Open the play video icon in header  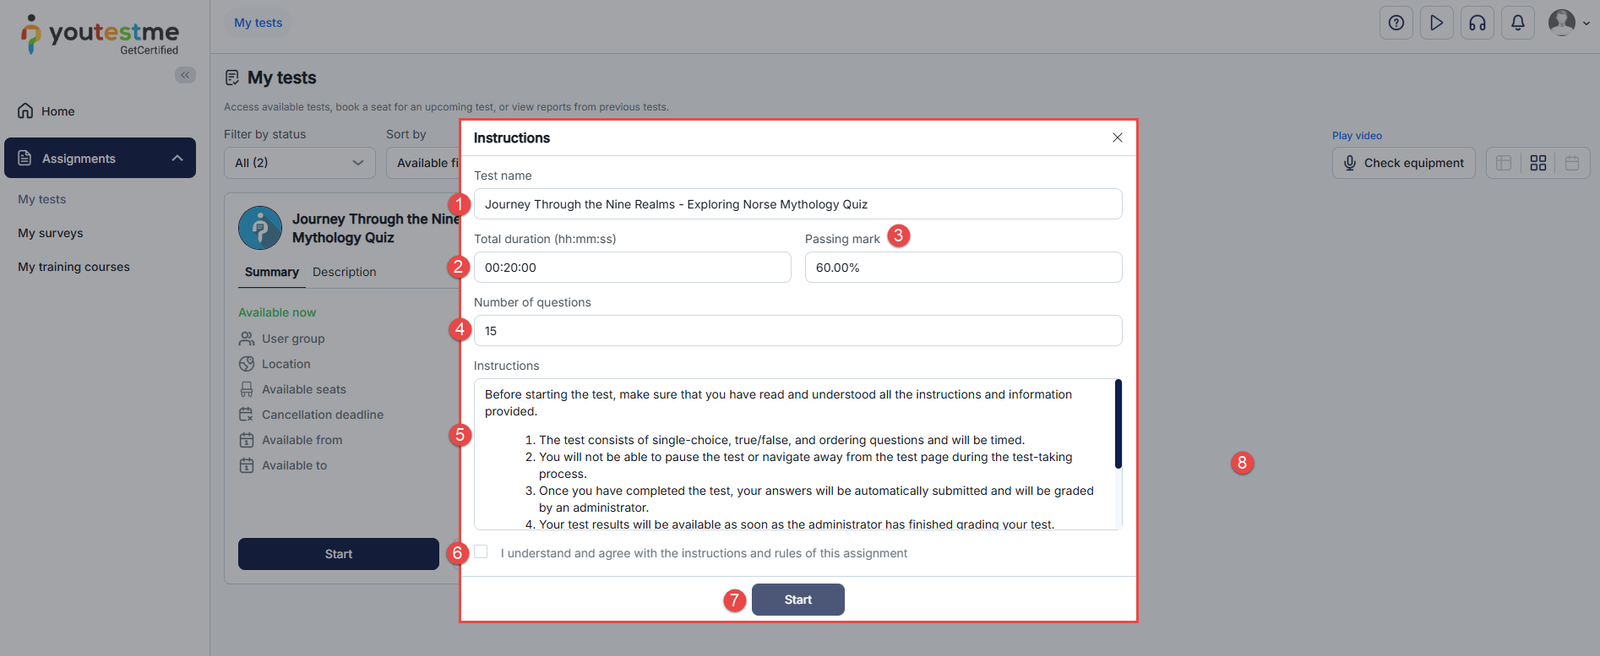[x=1436, y=23]
